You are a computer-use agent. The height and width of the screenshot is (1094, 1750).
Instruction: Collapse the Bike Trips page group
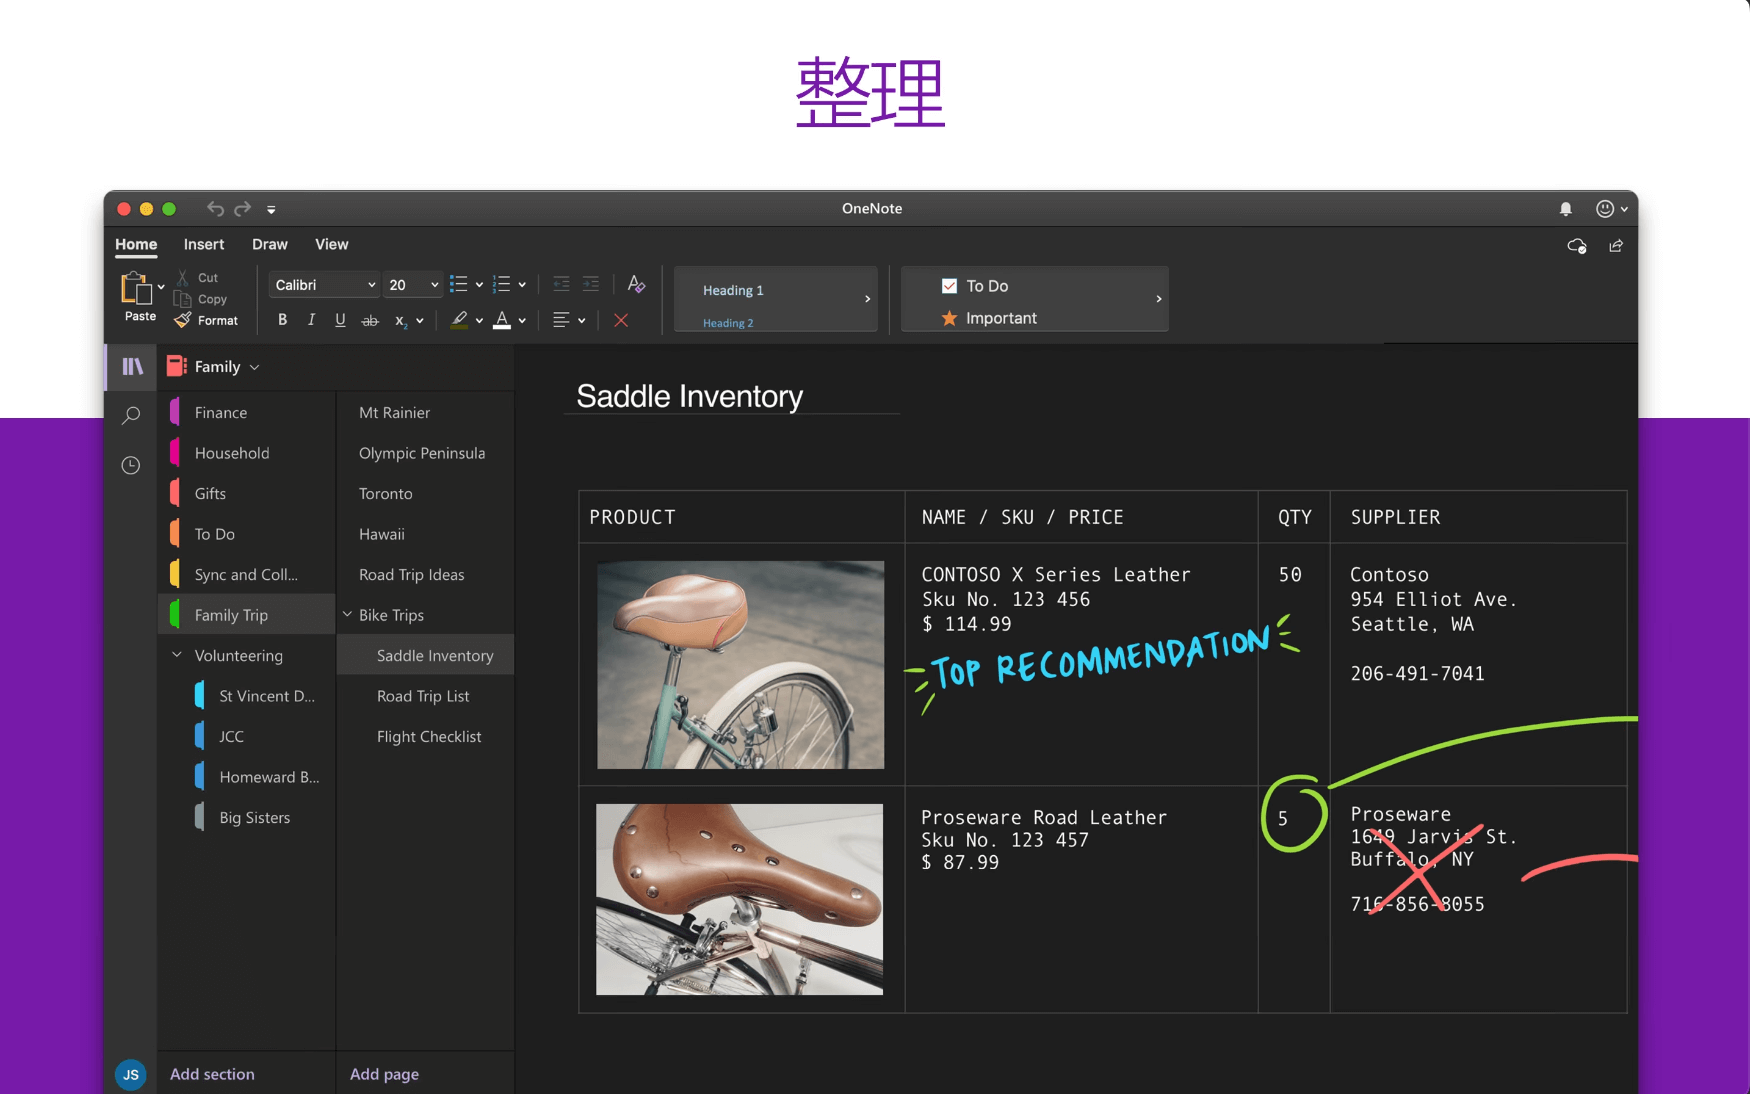(x=347, y=614)
